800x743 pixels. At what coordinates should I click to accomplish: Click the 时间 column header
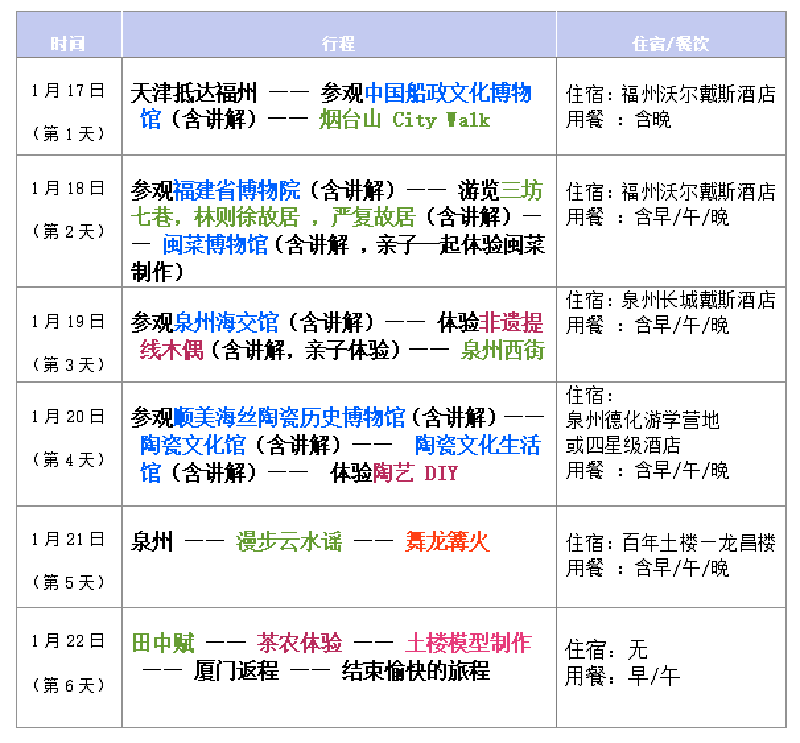click(x=68, y=44)
